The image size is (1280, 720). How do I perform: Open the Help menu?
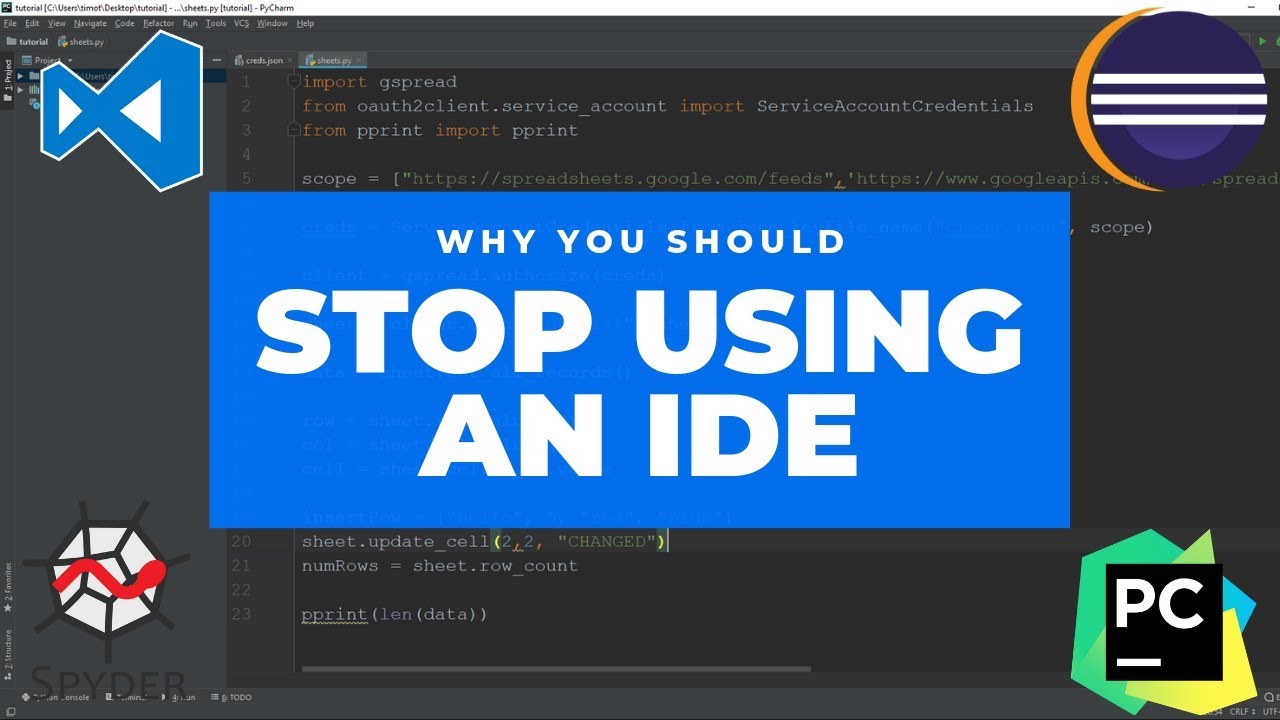(x=305, y=23)
